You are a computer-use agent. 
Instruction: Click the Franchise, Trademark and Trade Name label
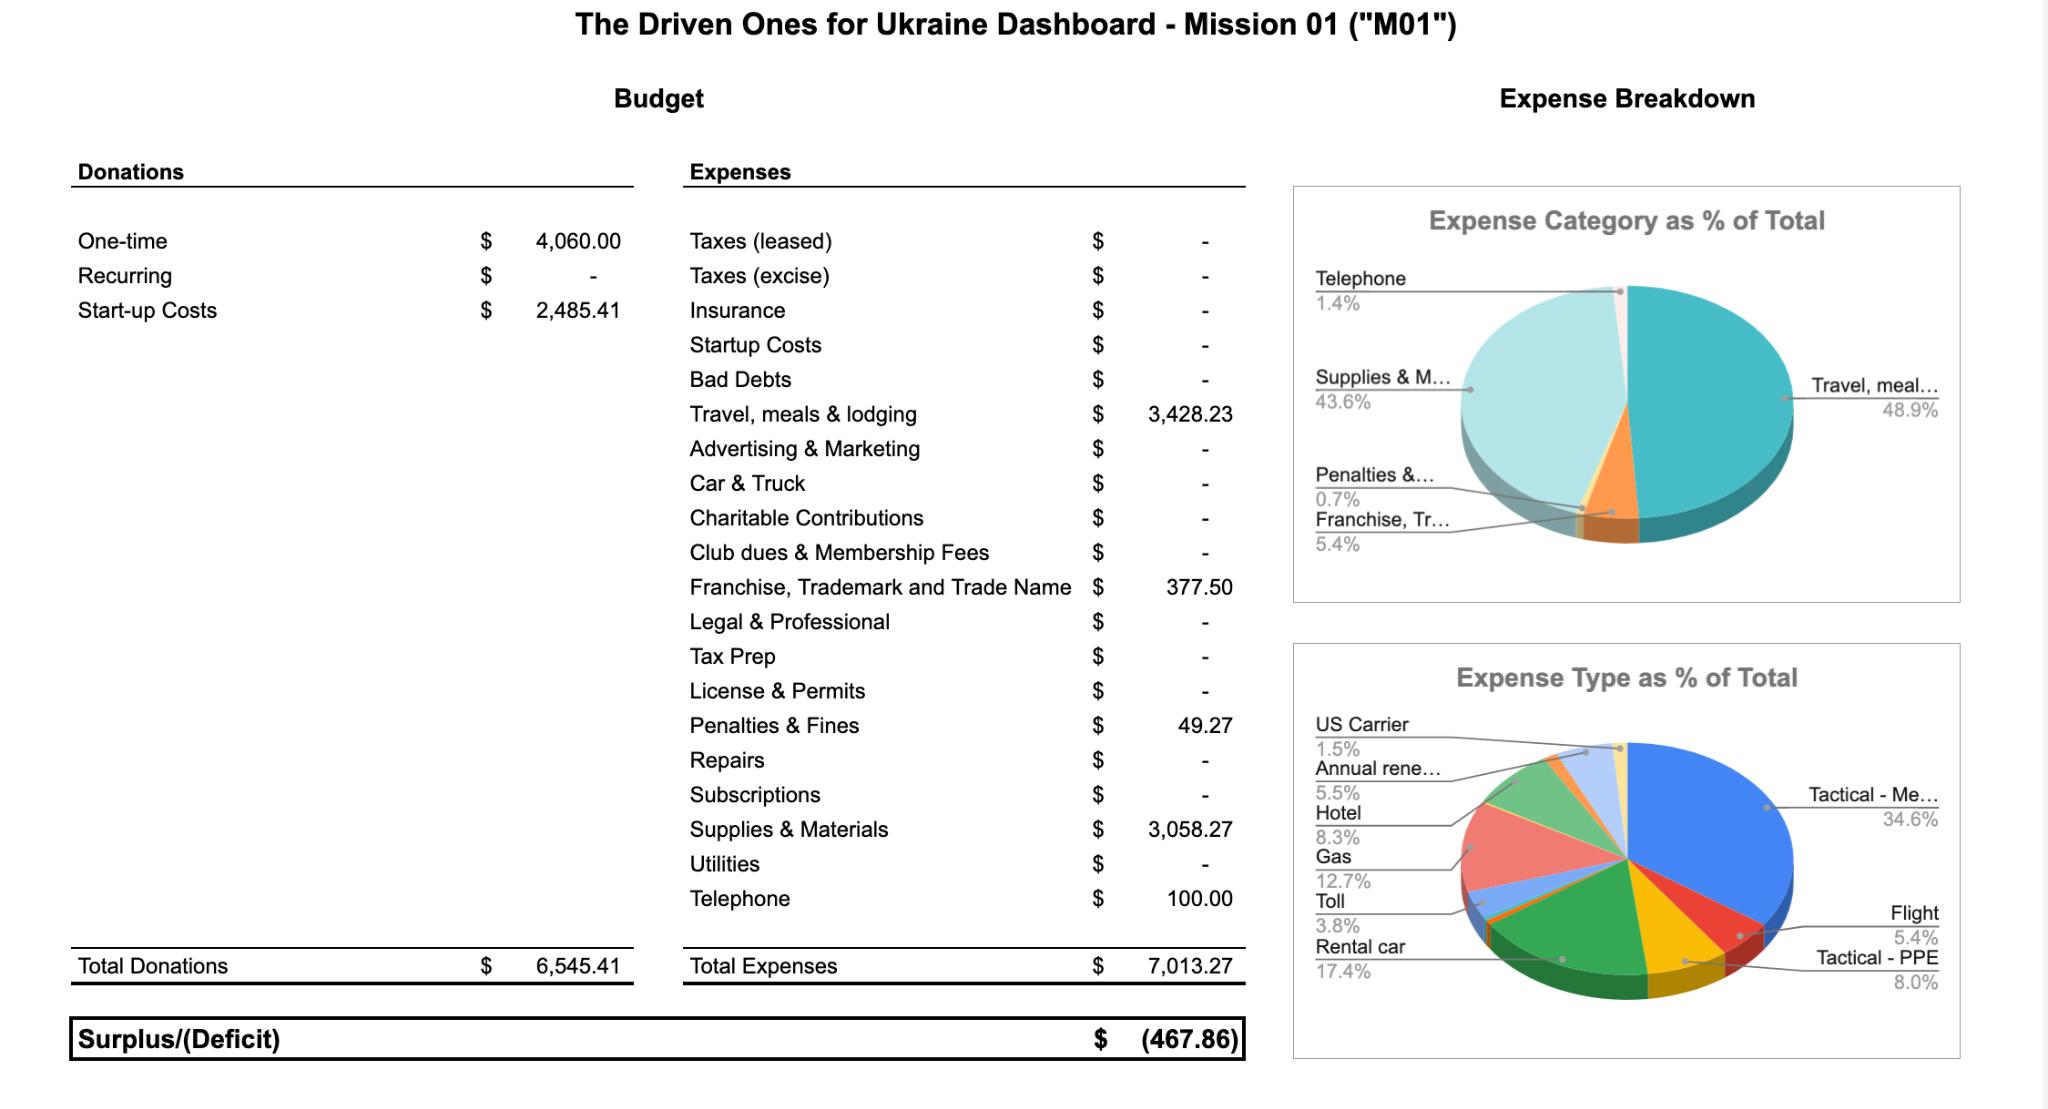[880, 587]
